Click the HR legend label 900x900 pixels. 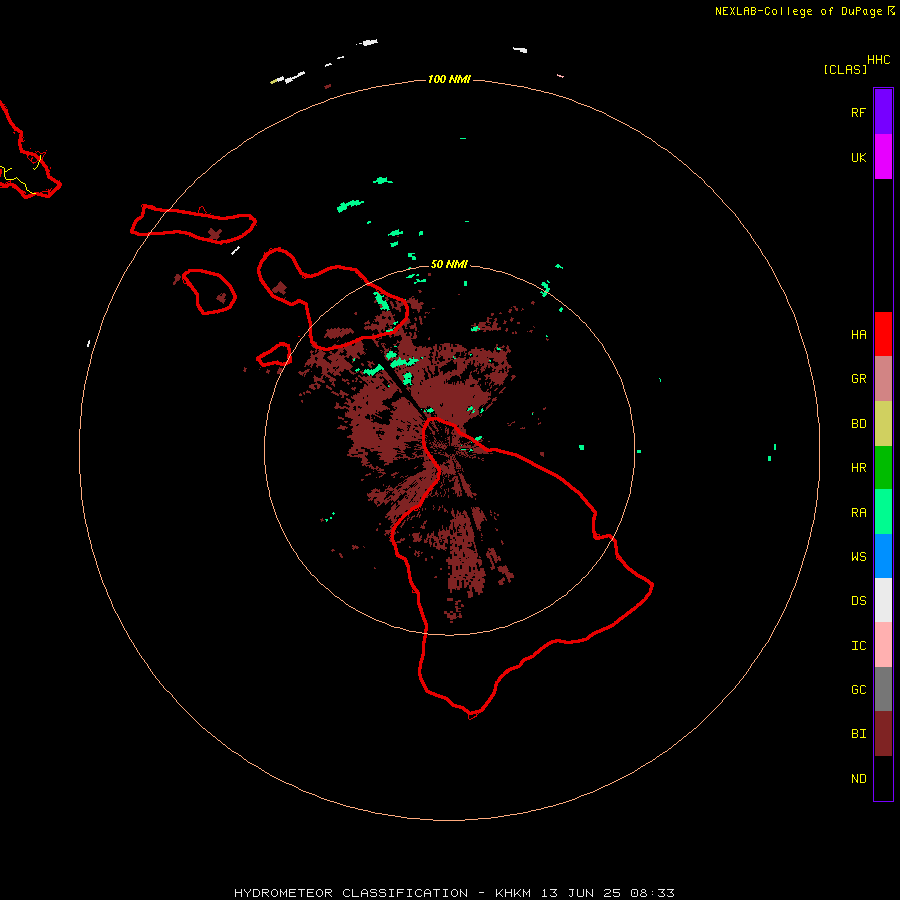tap(858, 468)
